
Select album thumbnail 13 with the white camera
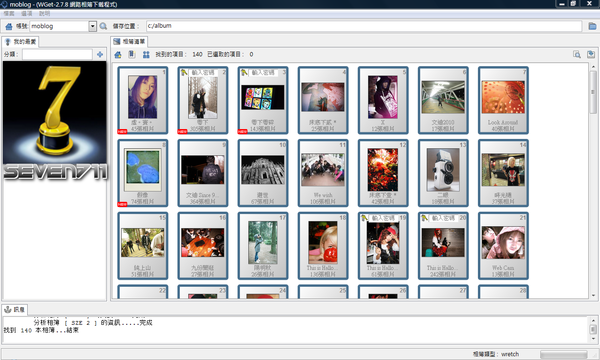tap(443, 173)
